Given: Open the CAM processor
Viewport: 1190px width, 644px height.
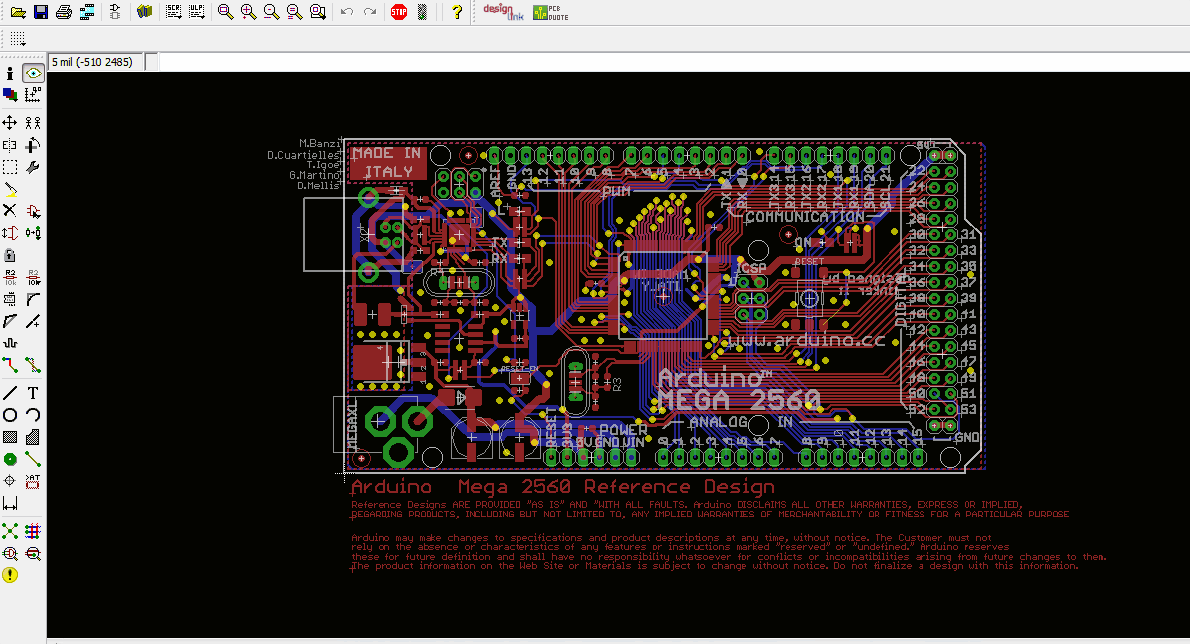Looking at the screenshot, I should coord(87,12).
